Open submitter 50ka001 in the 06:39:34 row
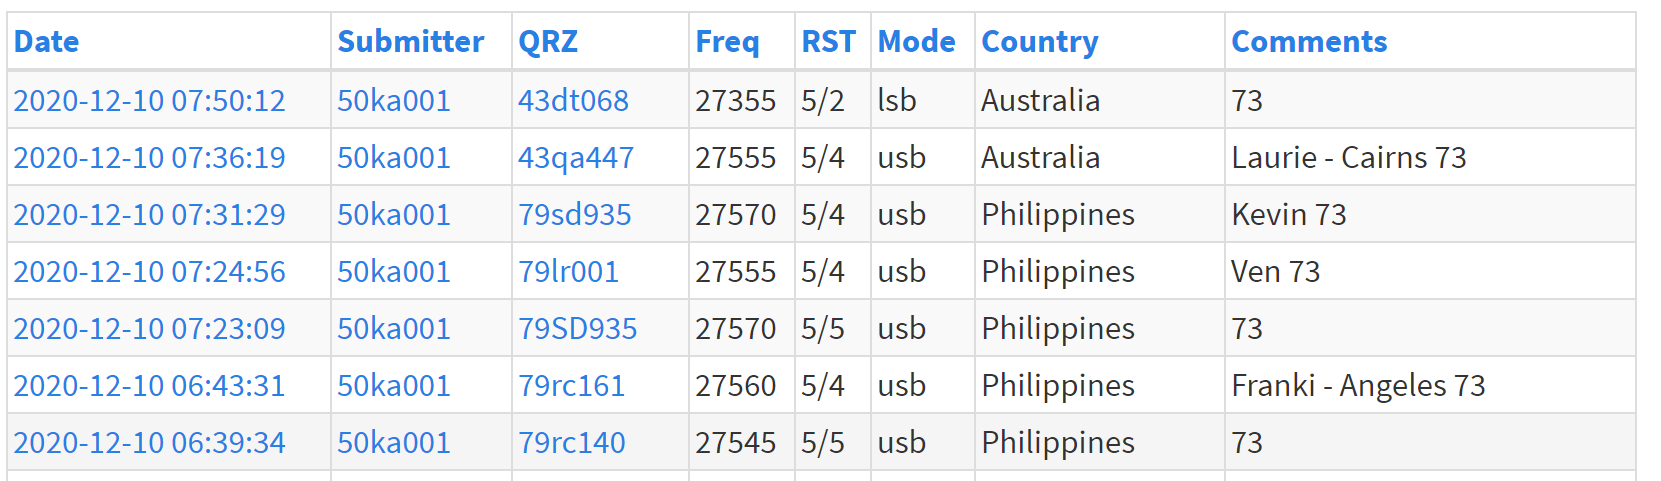 (394, 442)
